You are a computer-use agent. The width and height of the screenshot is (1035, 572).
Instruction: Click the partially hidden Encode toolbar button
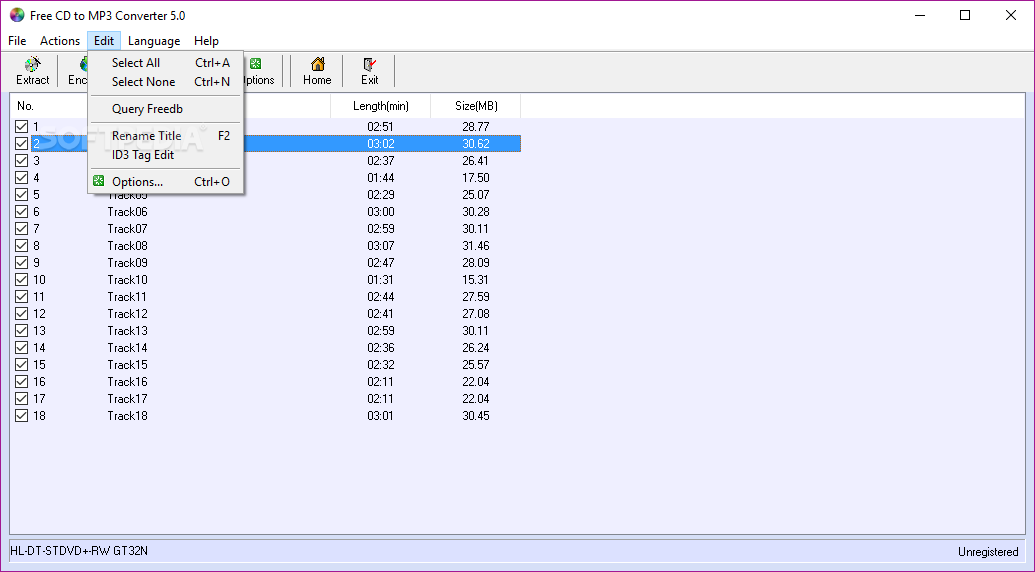pos(77,71)
